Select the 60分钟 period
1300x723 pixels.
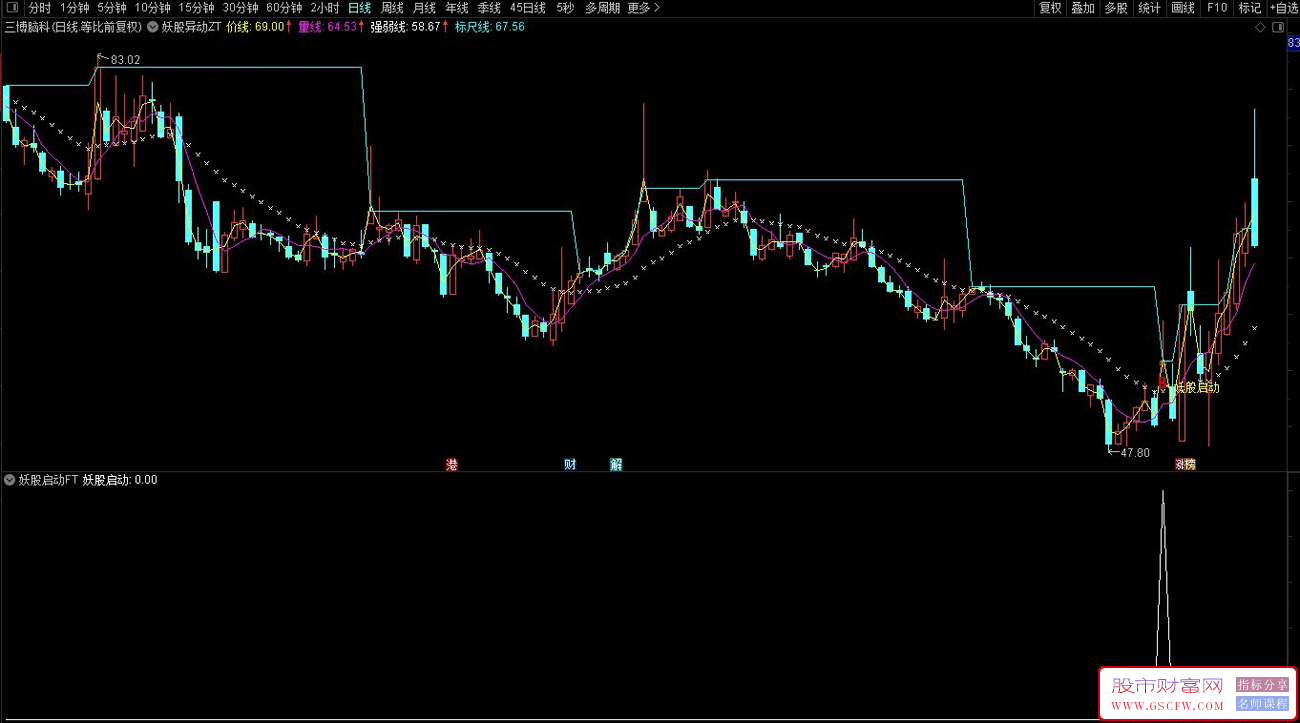pyautogui.click(x=285, y=8)
